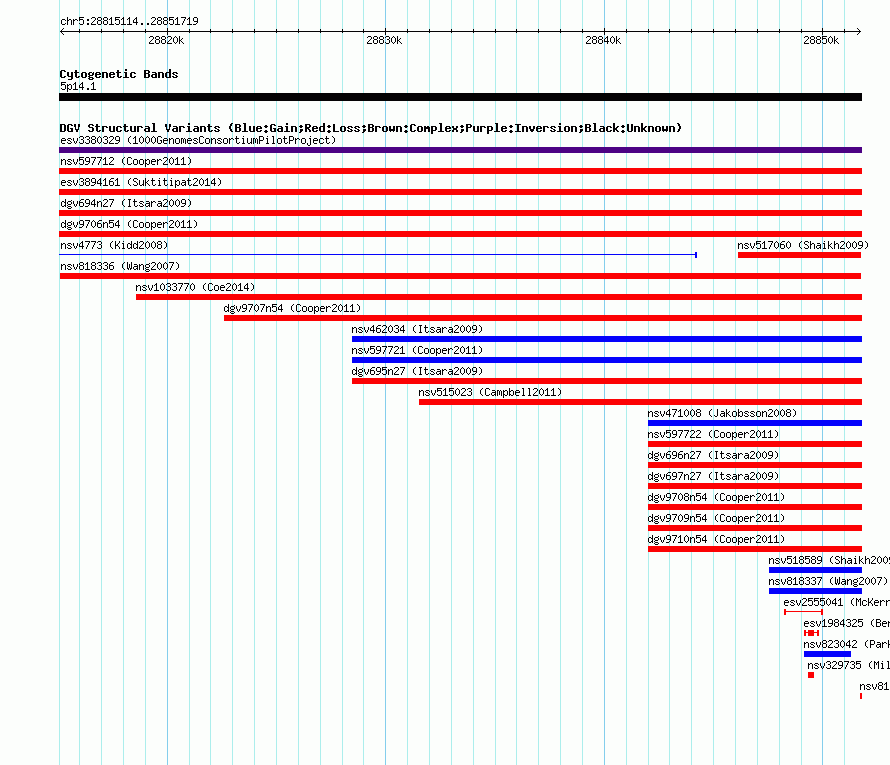Click the red bar under dgv9707n54
890x765 pixels.
click(543, 318)
